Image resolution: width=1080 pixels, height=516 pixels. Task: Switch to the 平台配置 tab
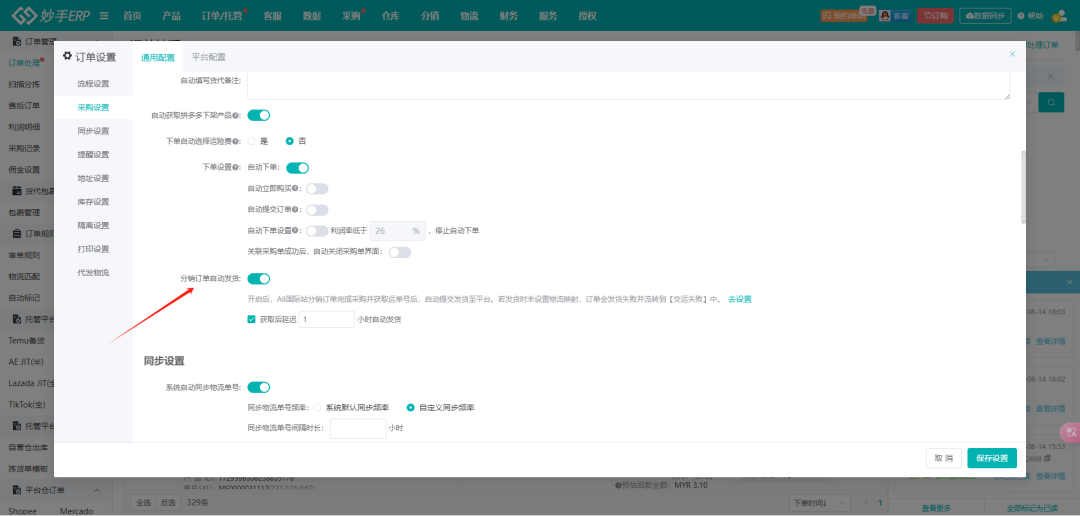[x=208, y=57]
